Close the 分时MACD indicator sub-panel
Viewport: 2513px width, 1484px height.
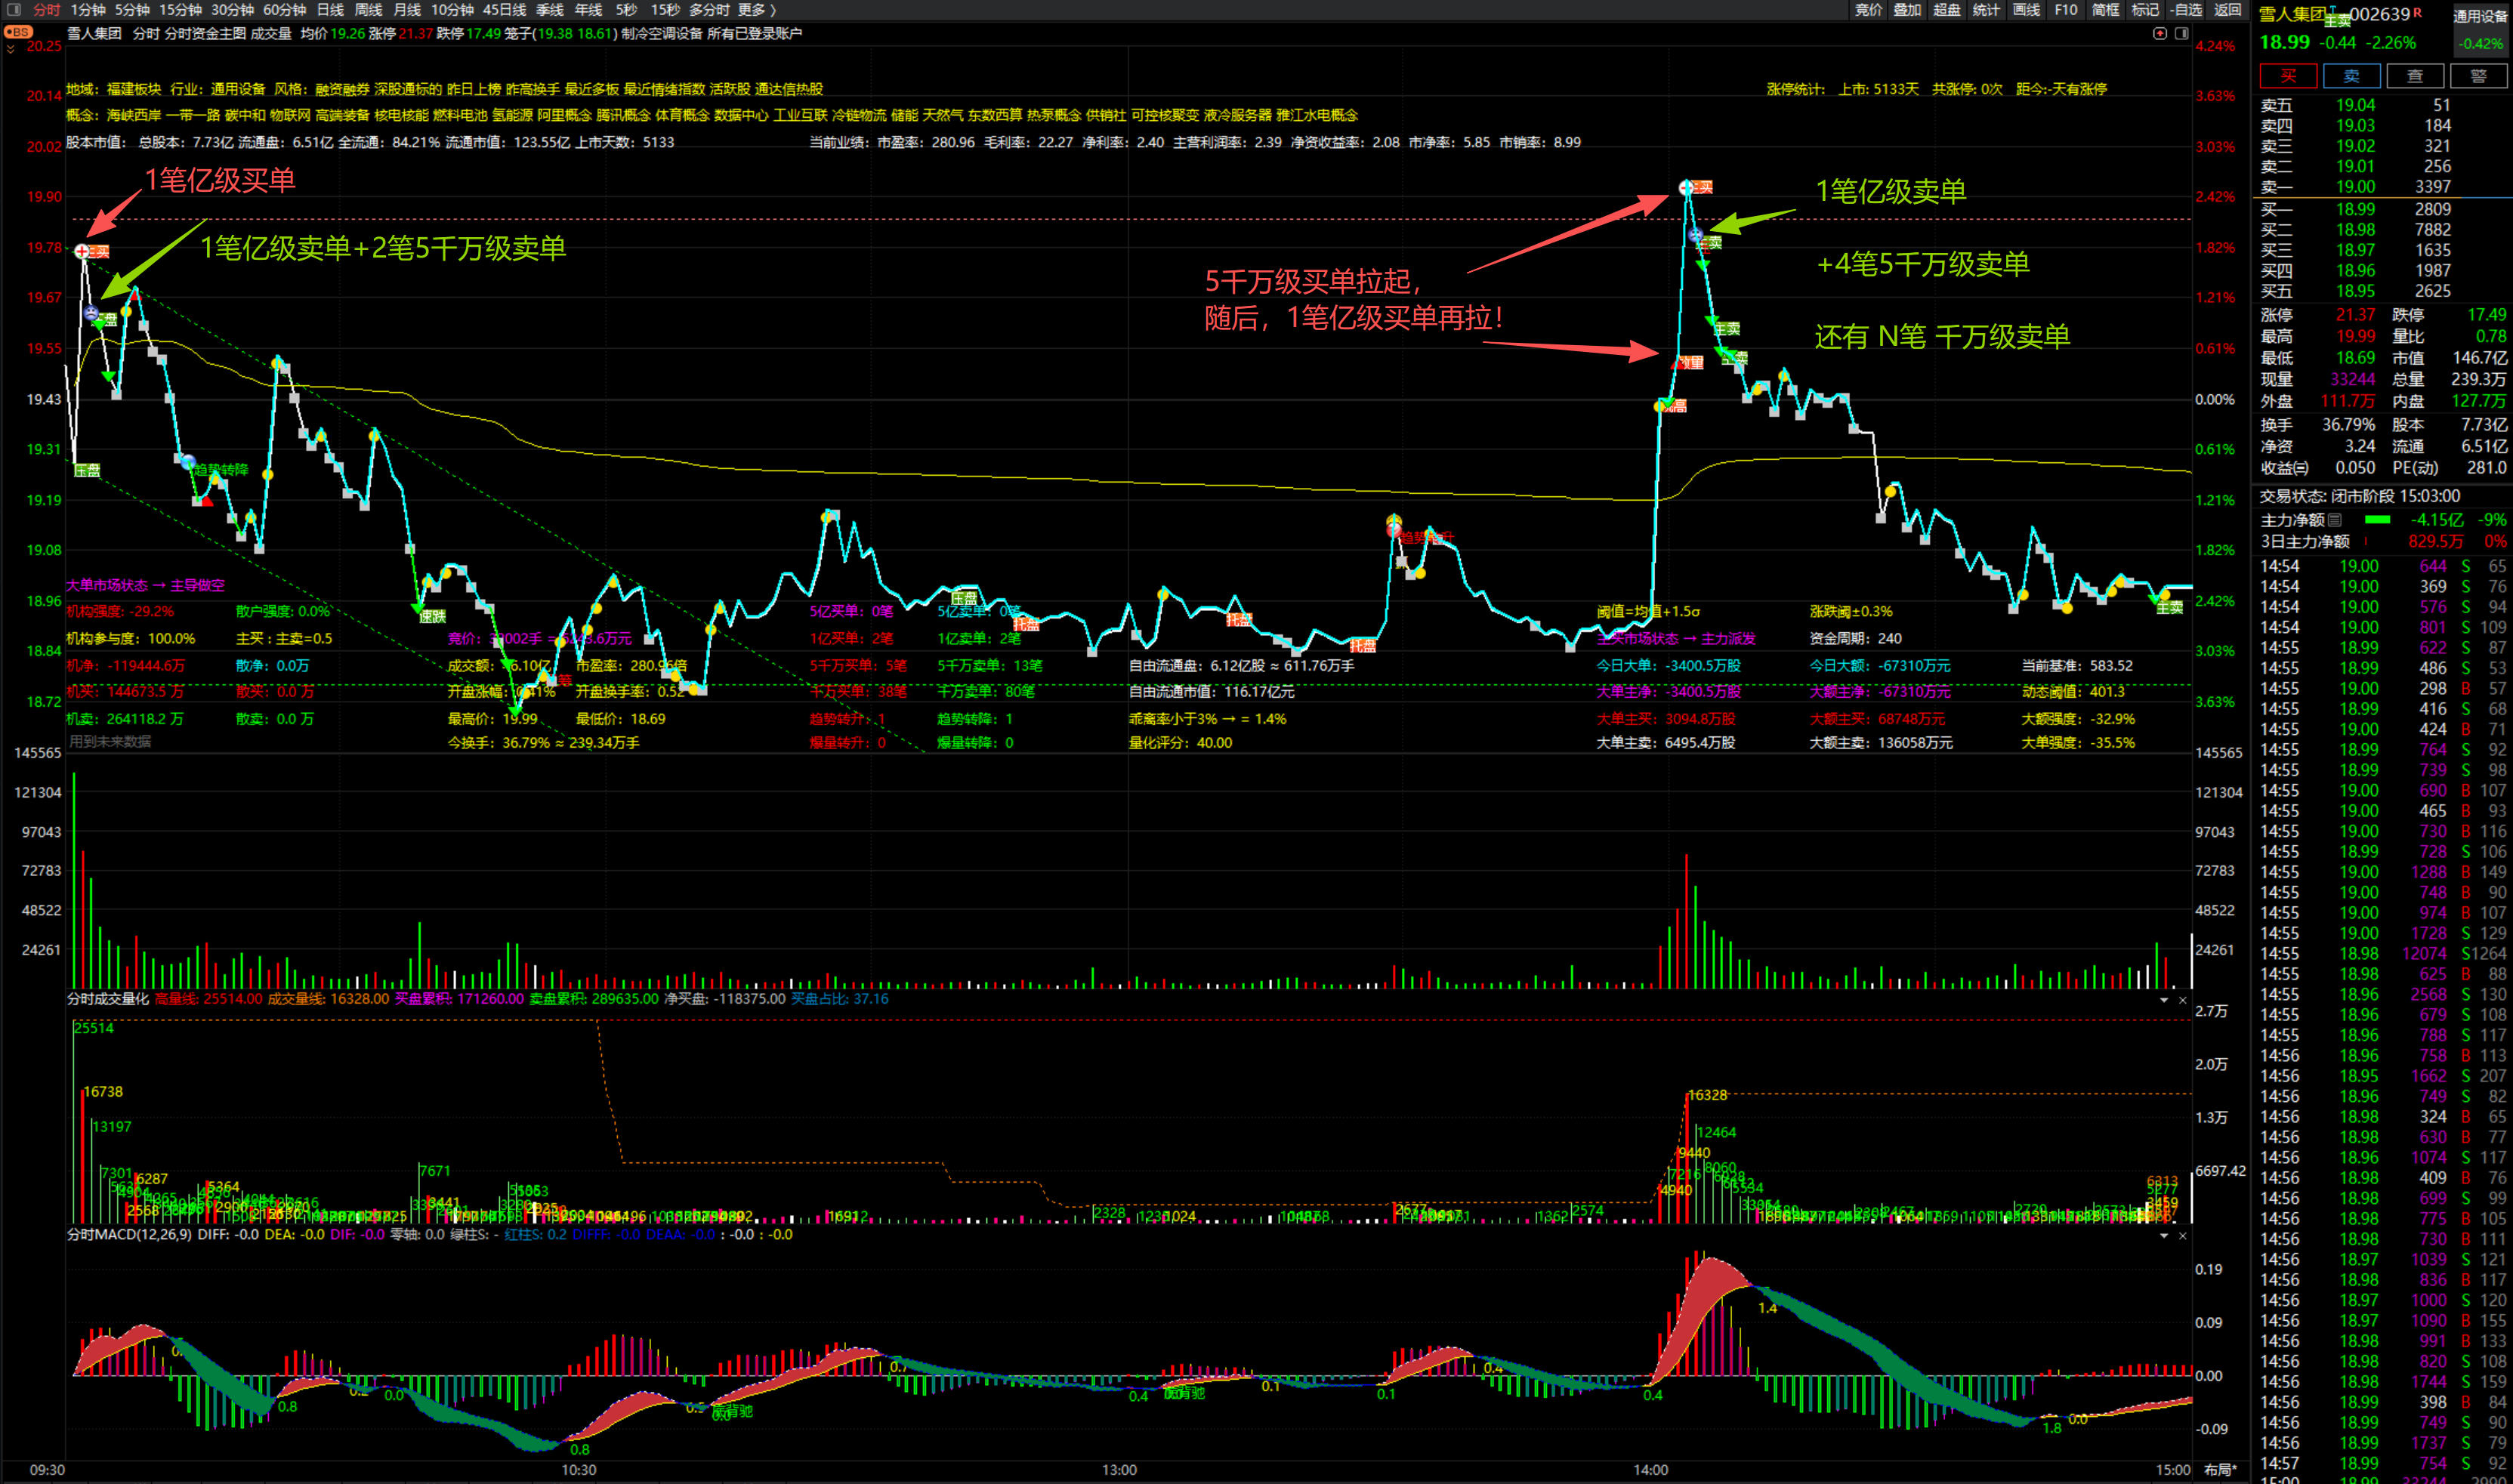click(x=2183, y=1236)
